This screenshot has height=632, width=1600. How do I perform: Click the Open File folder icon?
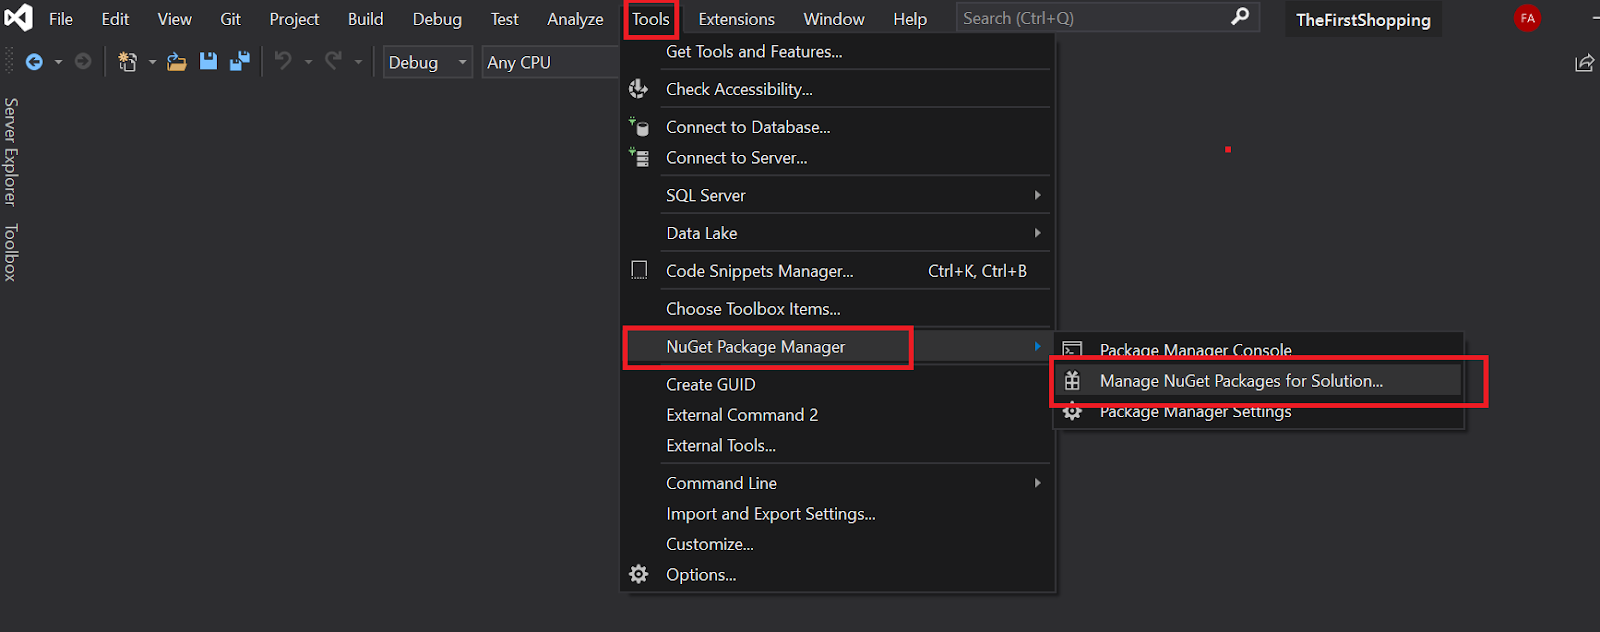click(x=177, y=62)
